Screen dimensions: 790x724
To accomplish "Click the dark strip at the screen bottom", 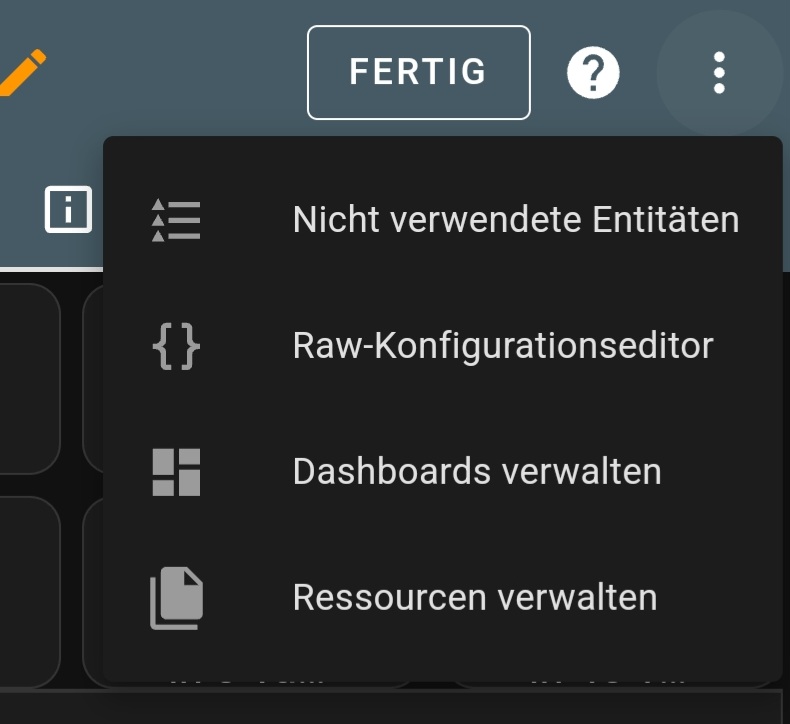I will [x=395, y=708].
